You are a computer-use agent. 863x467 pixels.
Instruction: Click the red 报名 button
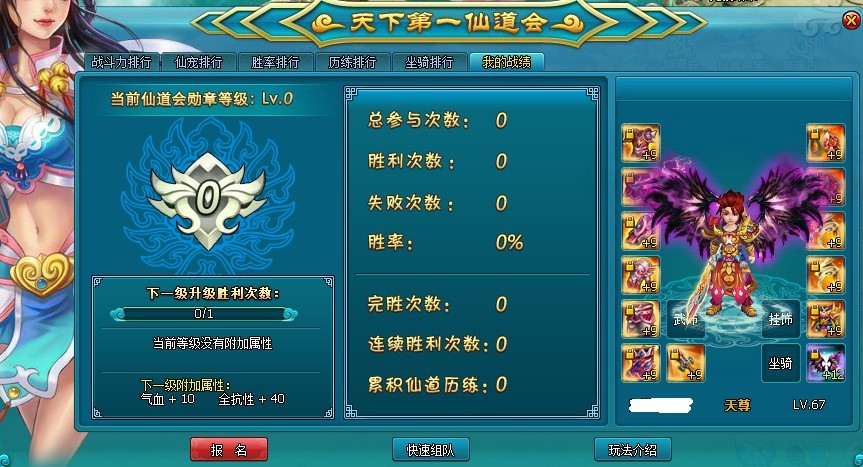229,449
